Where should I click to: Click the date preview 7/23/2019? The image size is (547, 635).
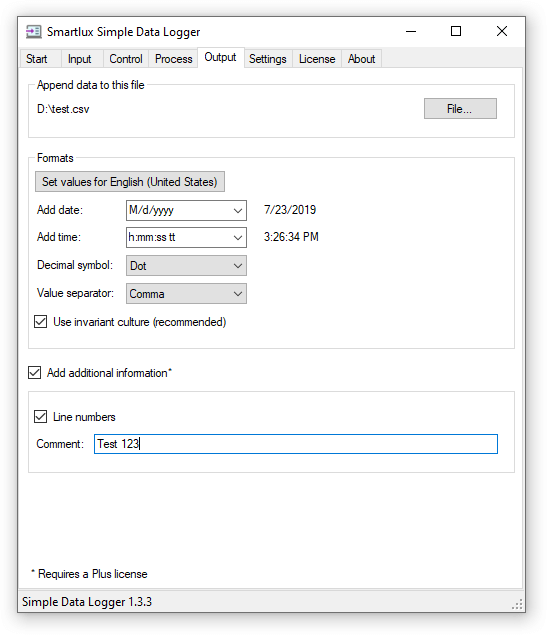coord(290,210)
